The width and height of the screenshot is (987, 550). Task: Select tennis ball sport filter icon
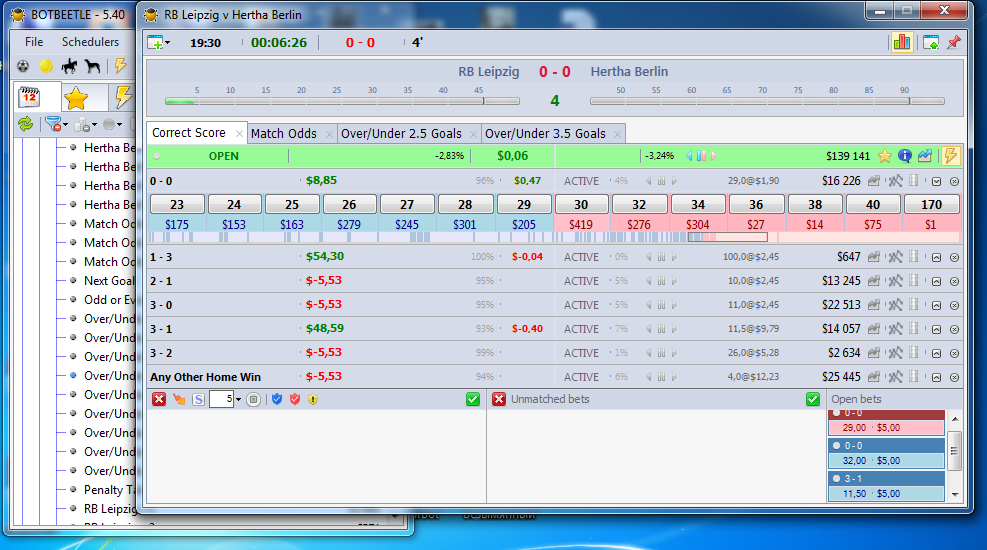[45, 66]
